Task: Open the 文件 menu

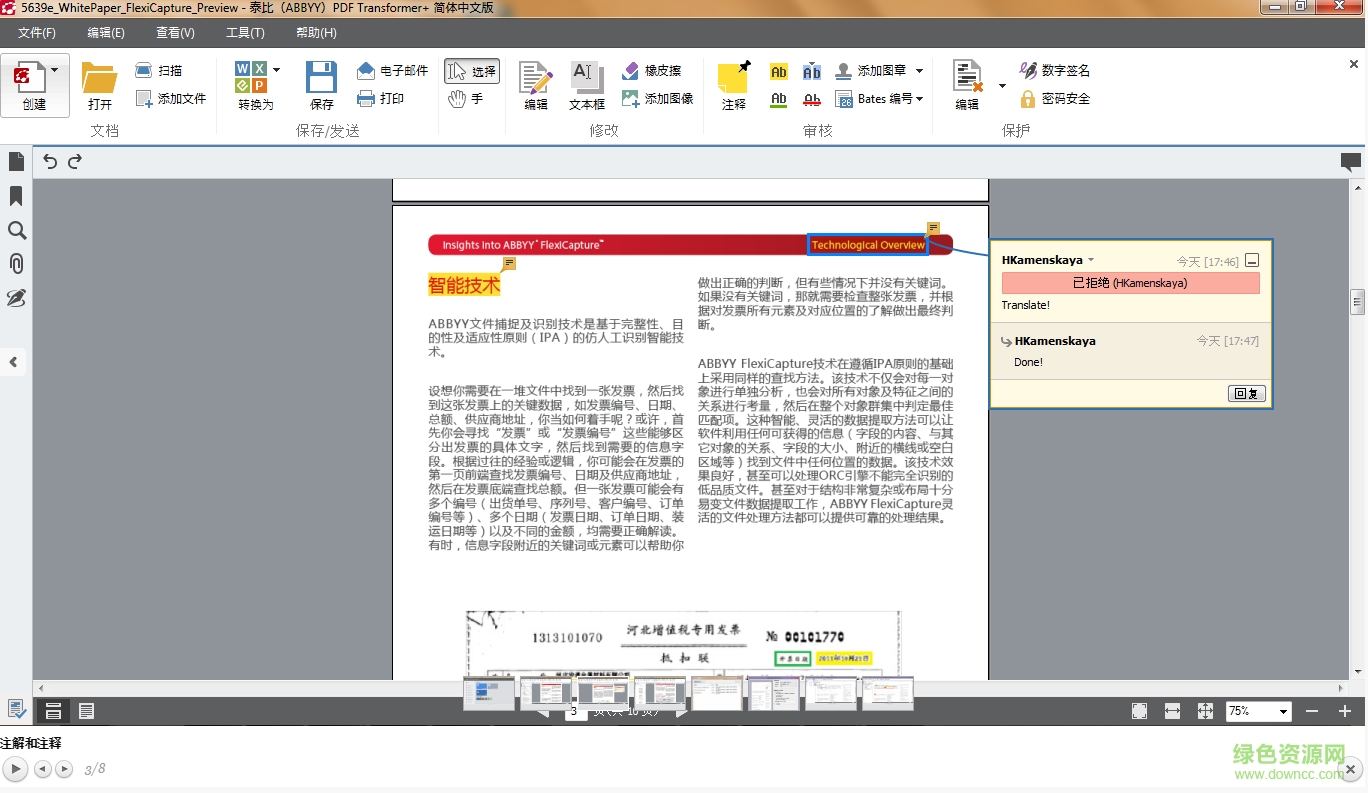Action: pyautogui.click(x=36, y=32)
